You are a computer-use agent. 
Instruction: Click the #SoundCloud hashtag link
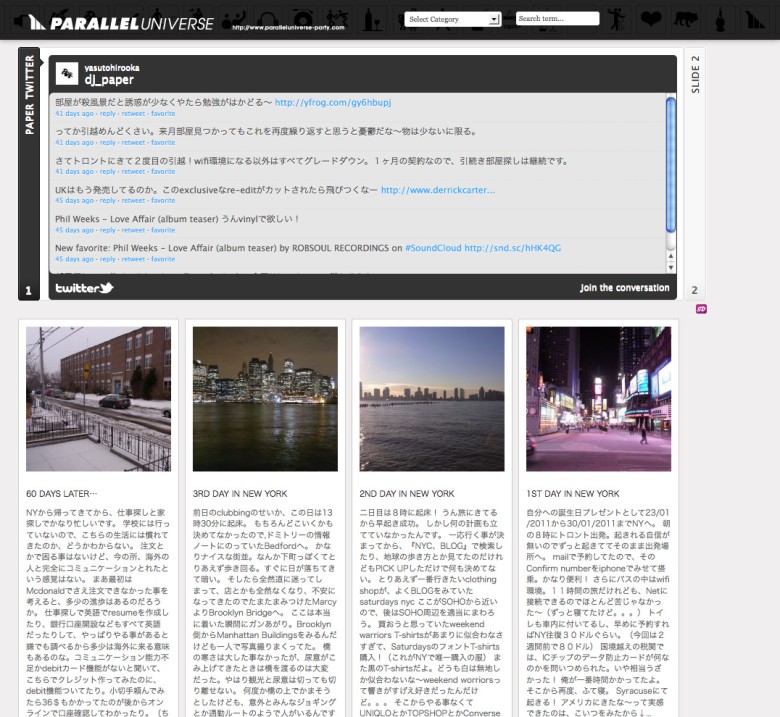[433, 248]
